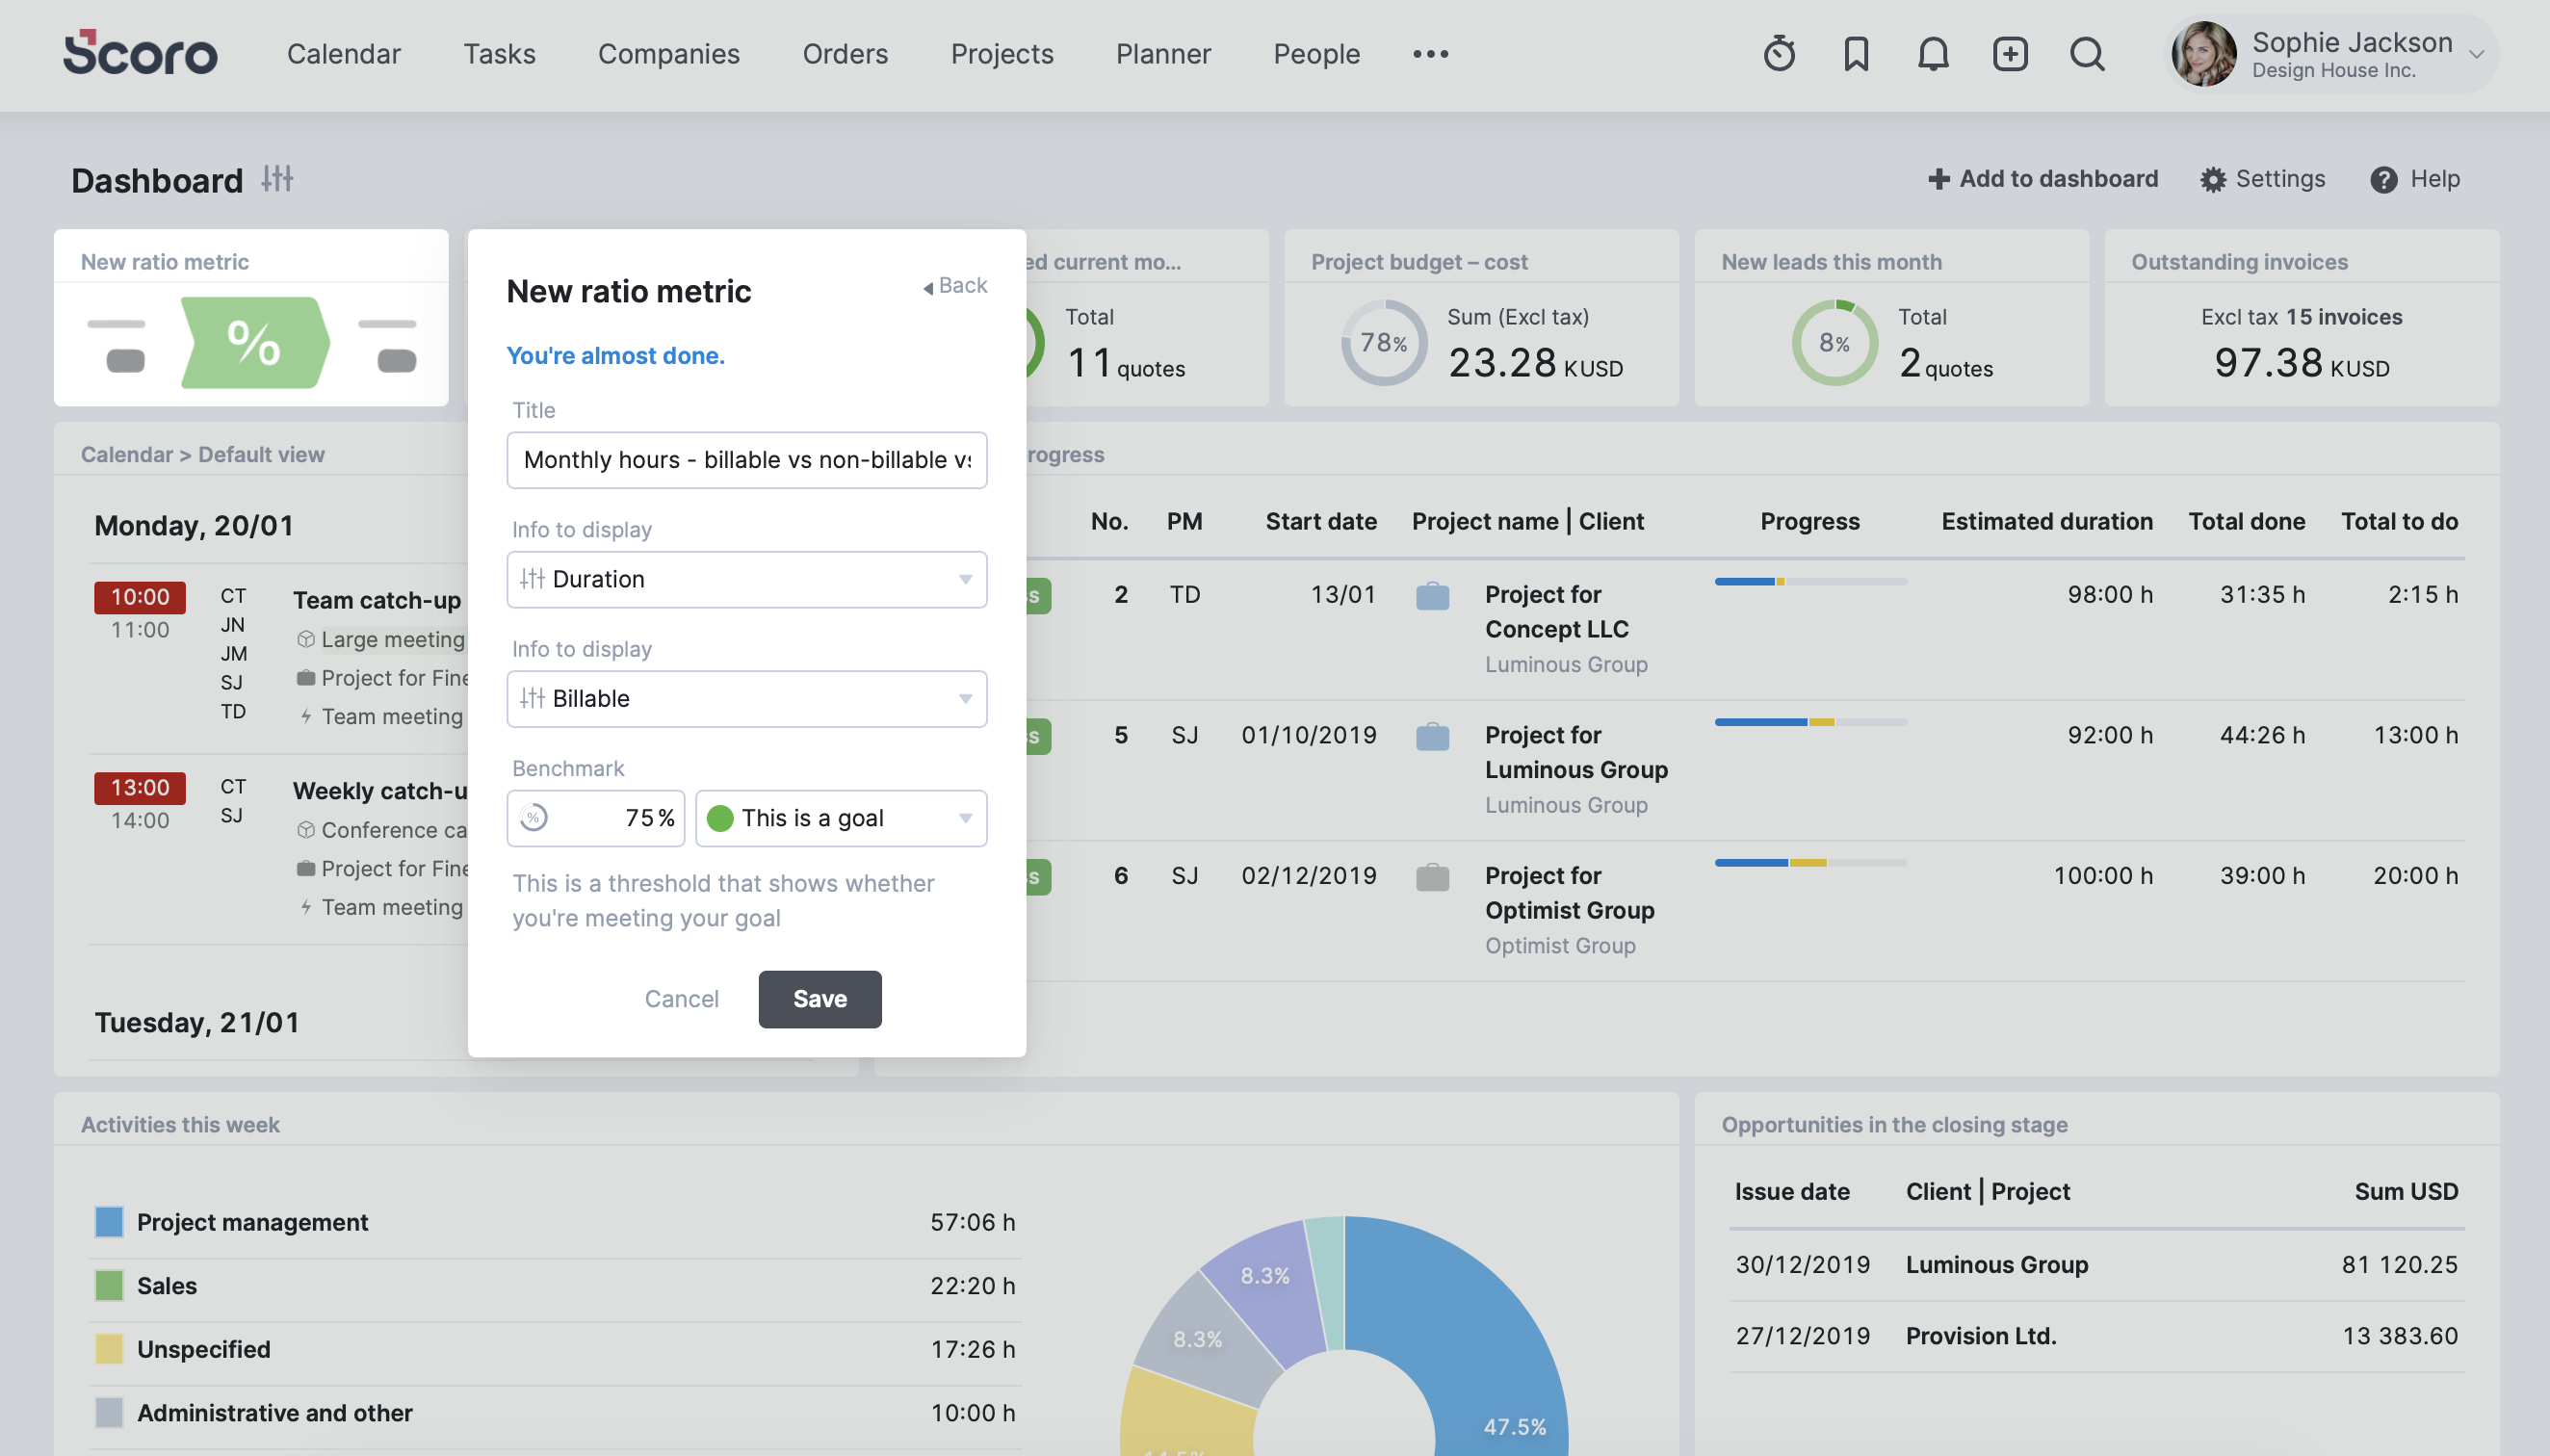2550x1456 pixels.
Task: Click the plus icon of Add to dashboard
Action: [1938, 179]
